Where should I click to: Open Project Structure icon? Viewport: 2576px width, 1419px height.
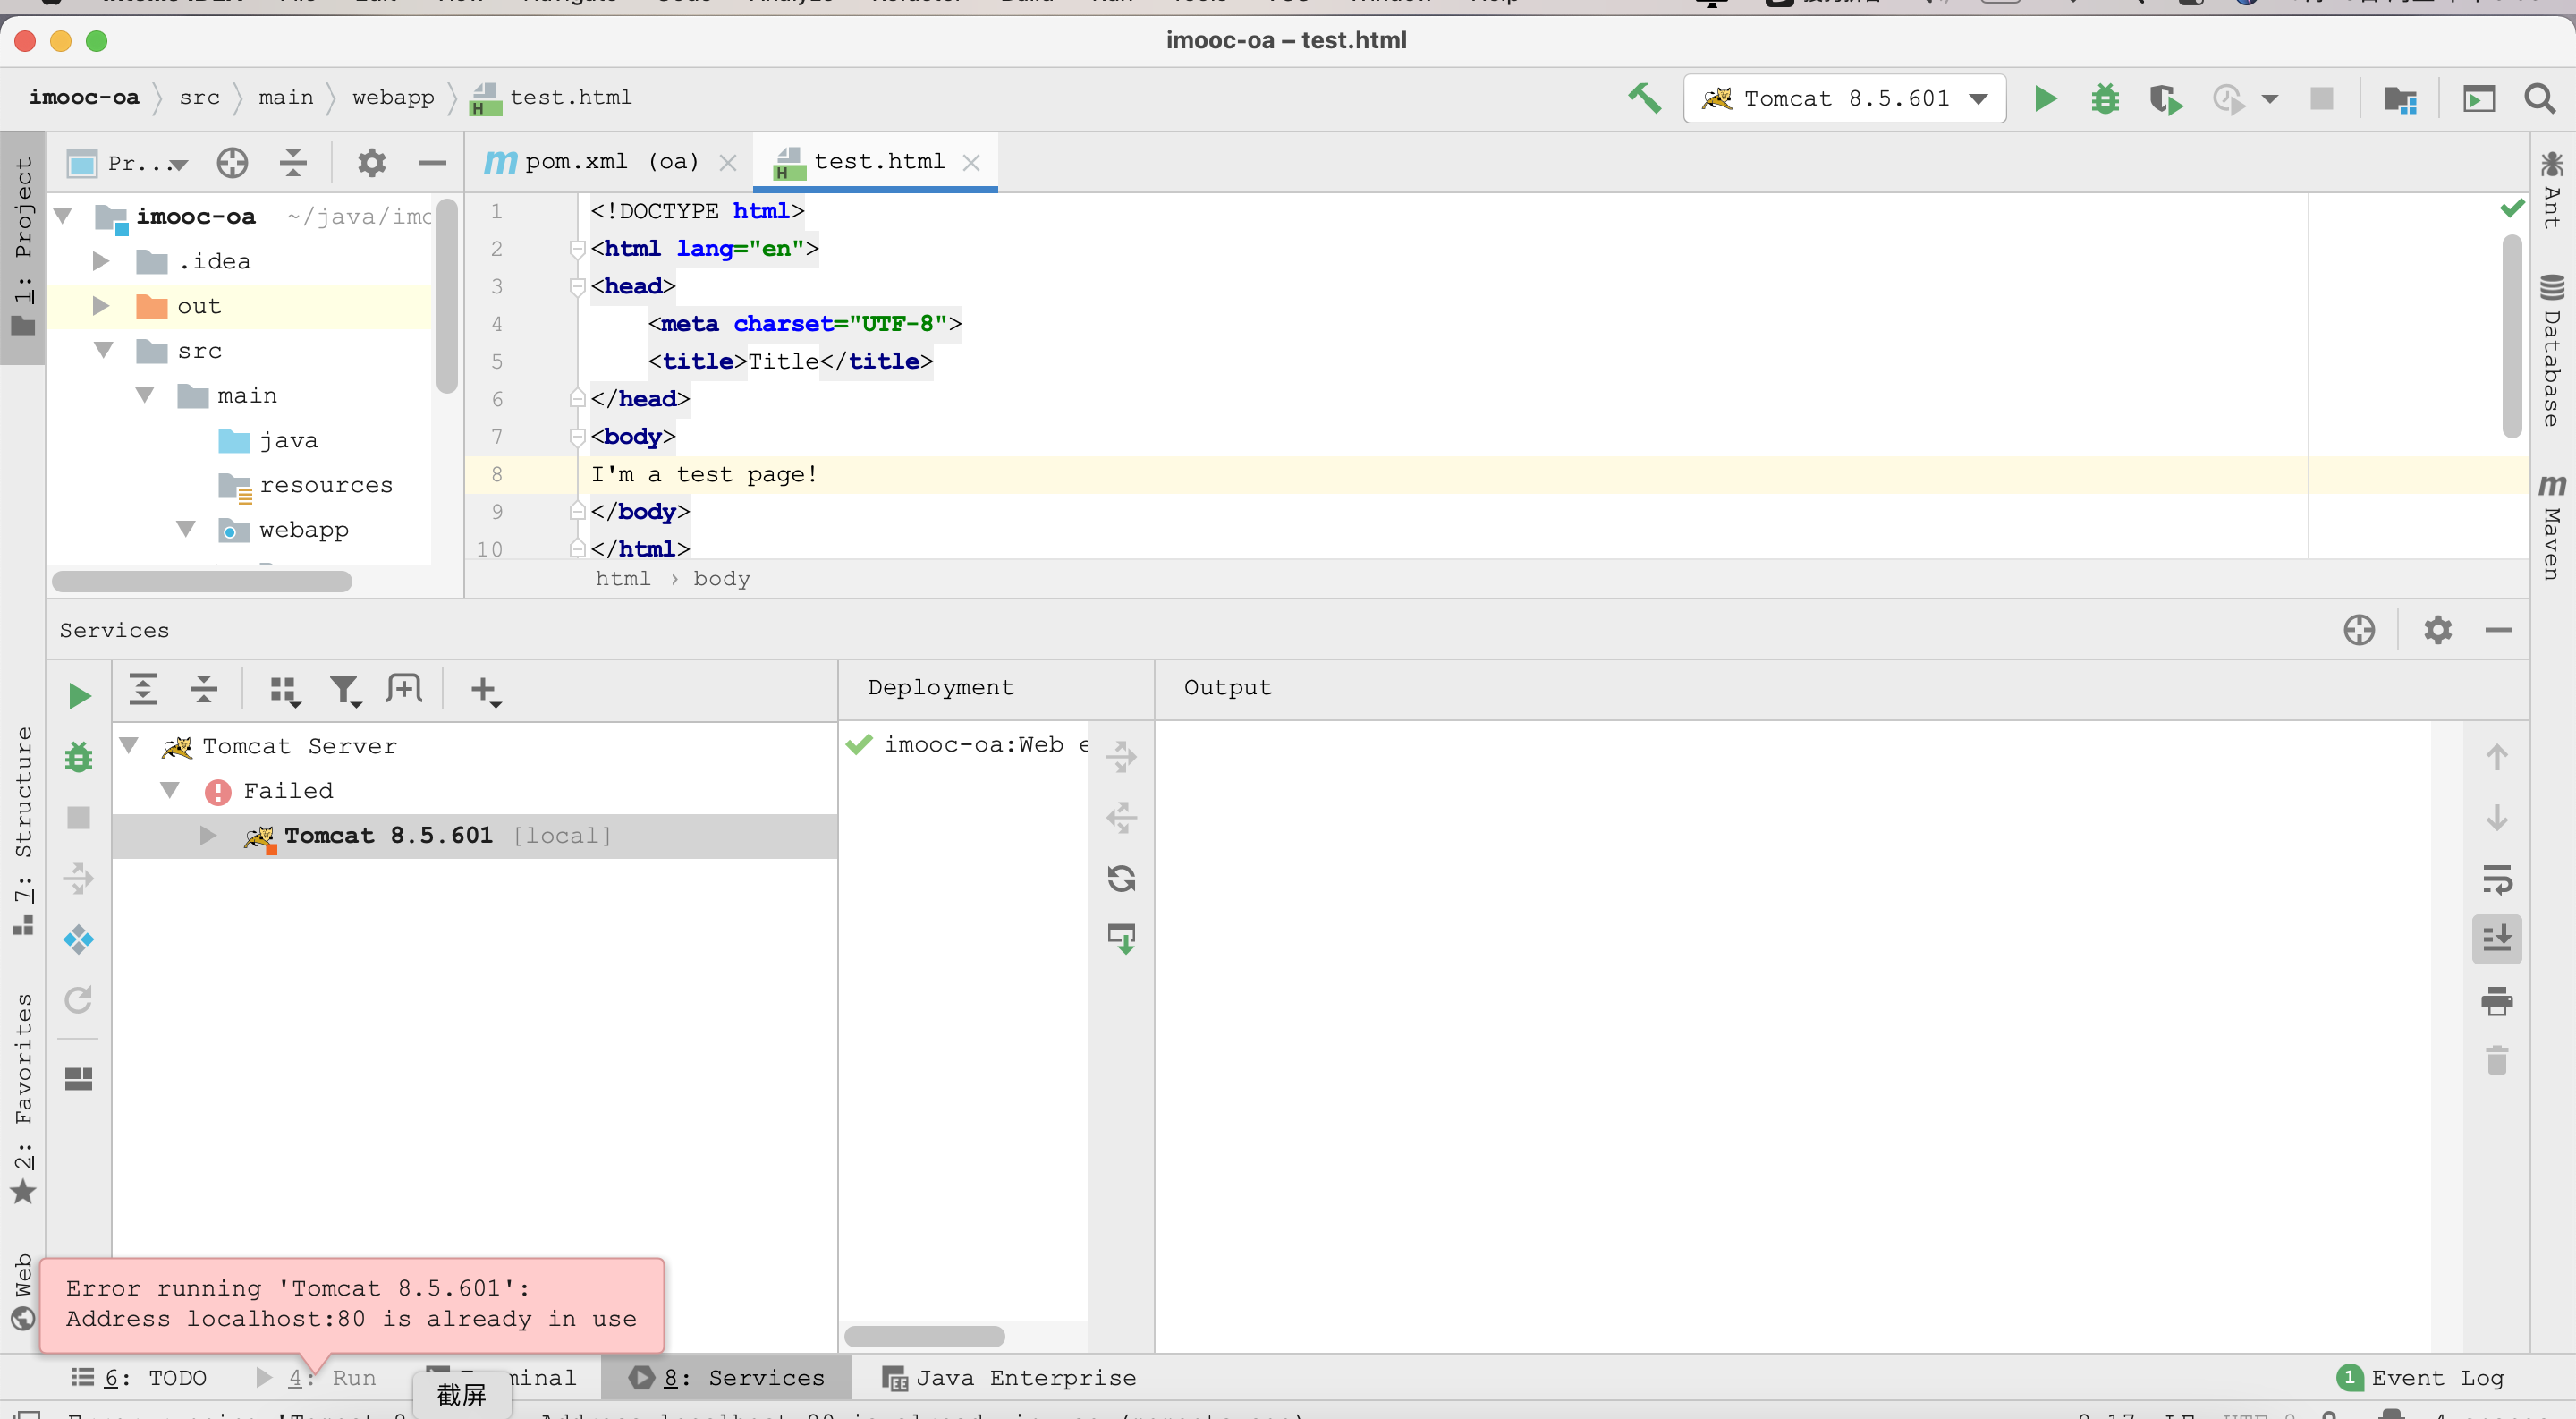tap(2400, 98)
